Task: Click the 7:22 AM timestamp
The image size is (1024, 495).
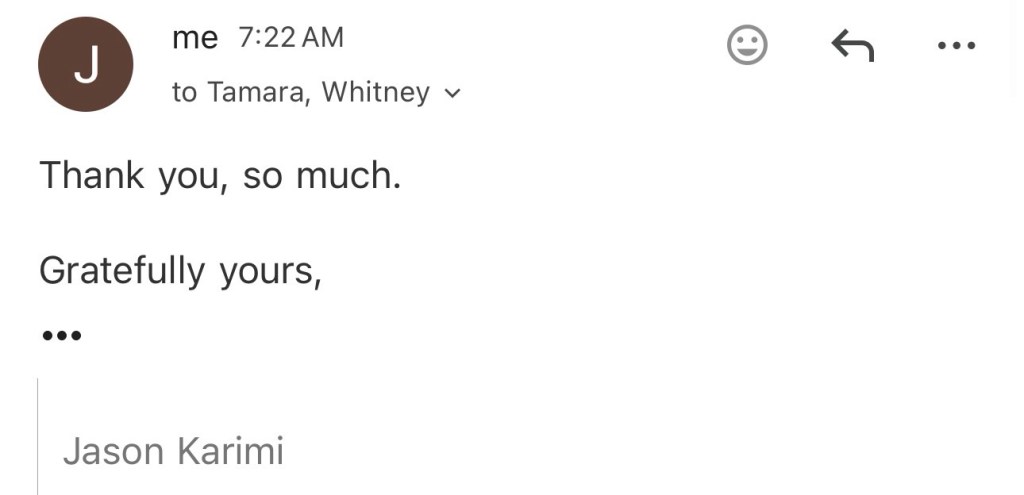Action: [291, 38]
